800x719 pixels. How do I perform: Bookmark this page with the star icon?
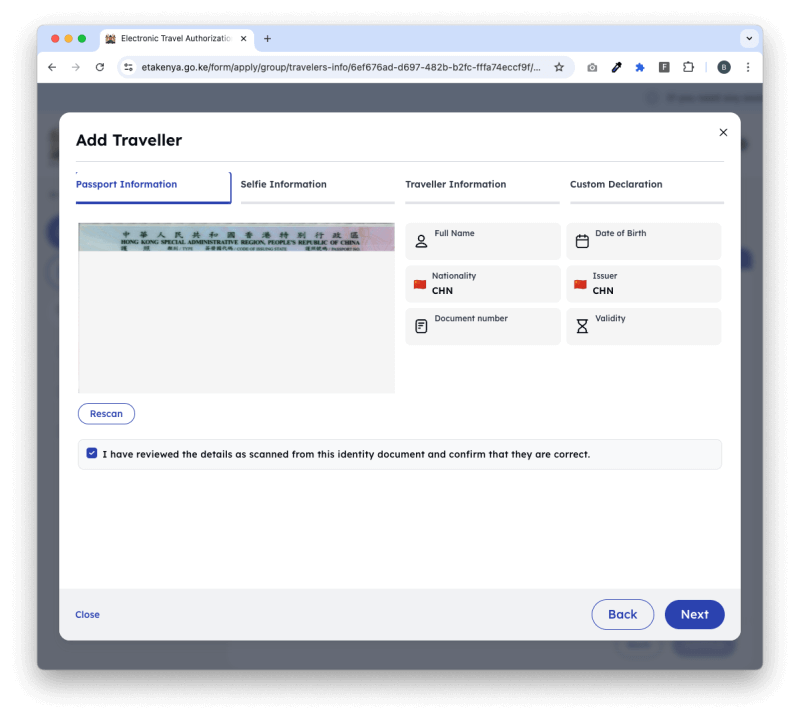click(559, 67)
